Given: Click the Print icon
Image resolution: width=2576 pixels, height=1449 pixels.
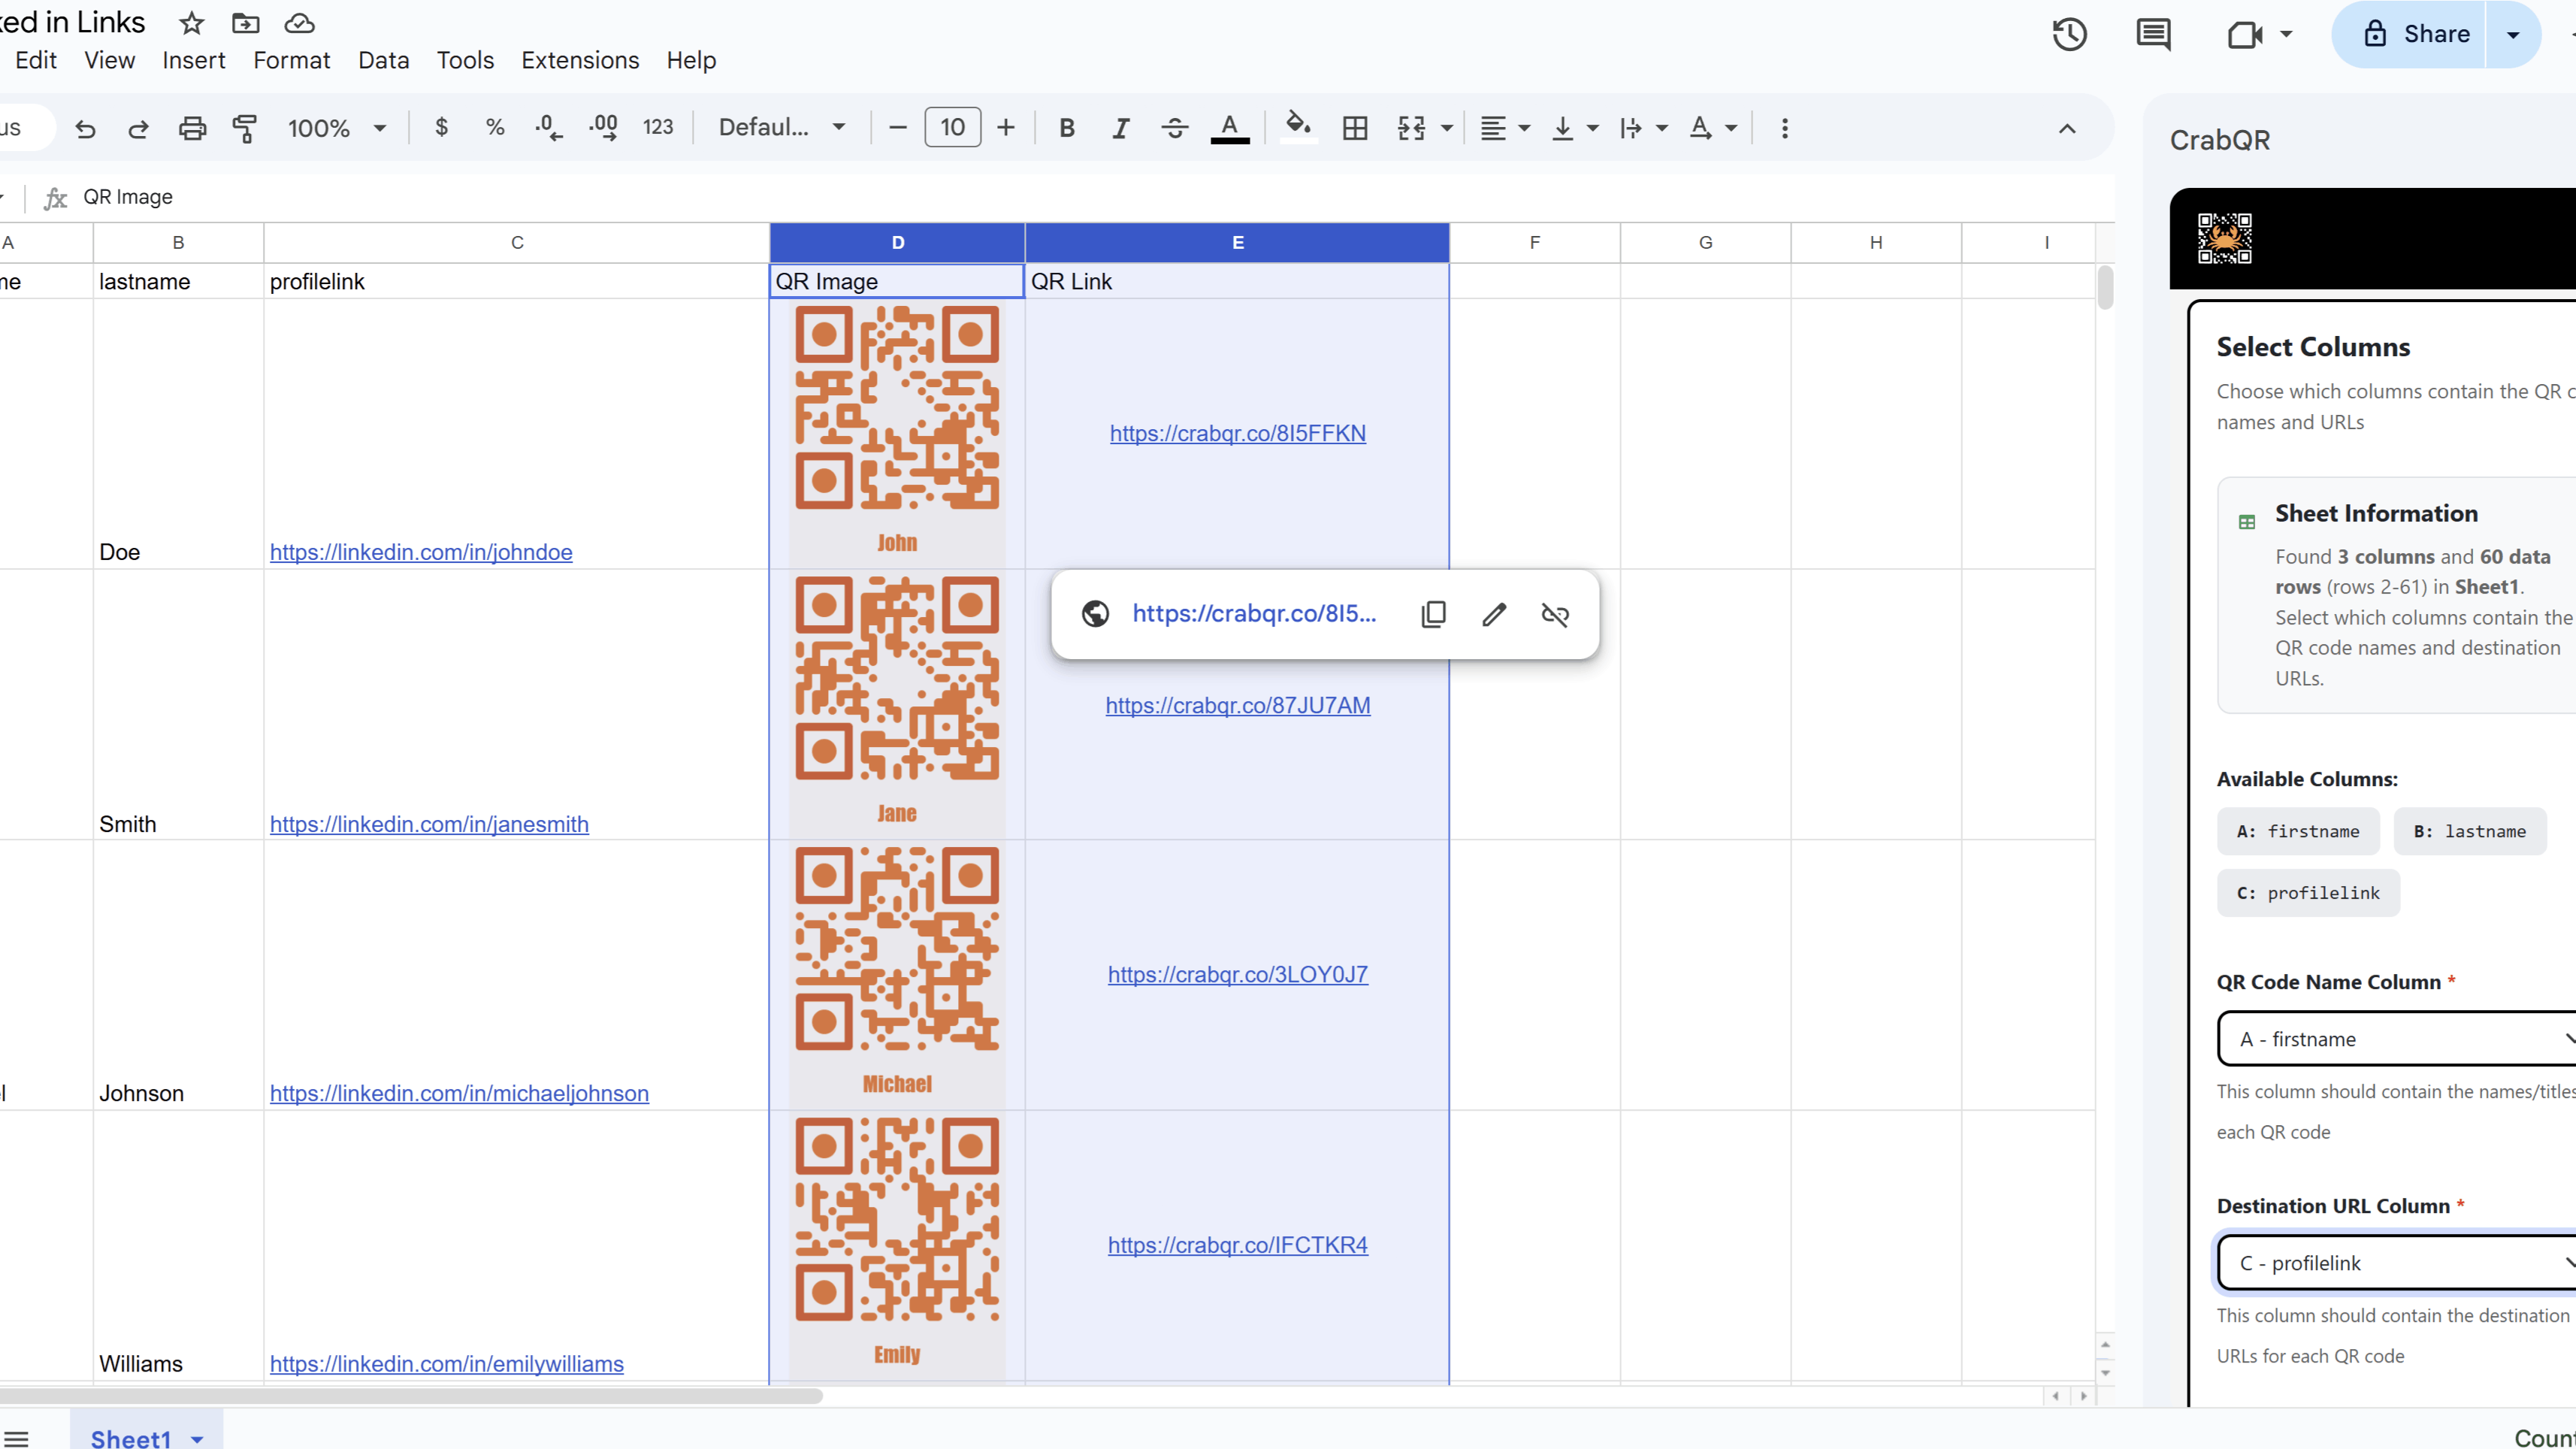Looking at the screenshot, I should pos(192,128).
